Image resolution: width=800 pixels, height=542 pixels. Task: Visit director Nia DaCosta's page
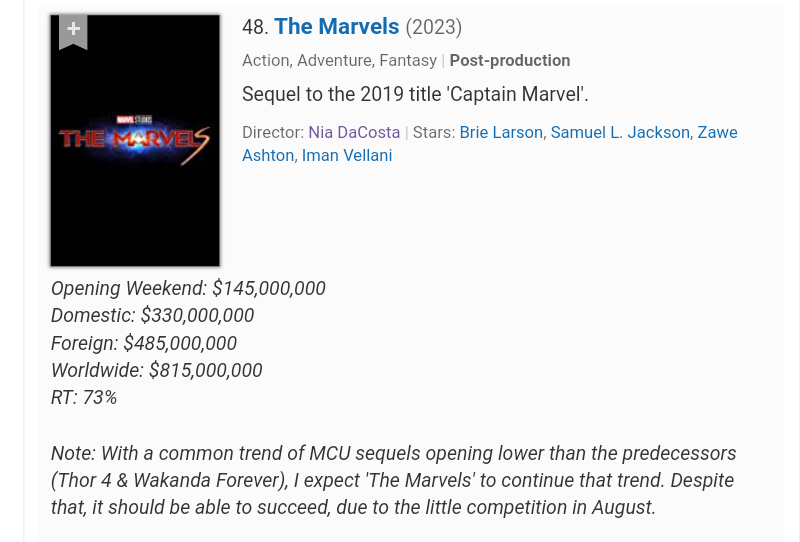point(354,132)
